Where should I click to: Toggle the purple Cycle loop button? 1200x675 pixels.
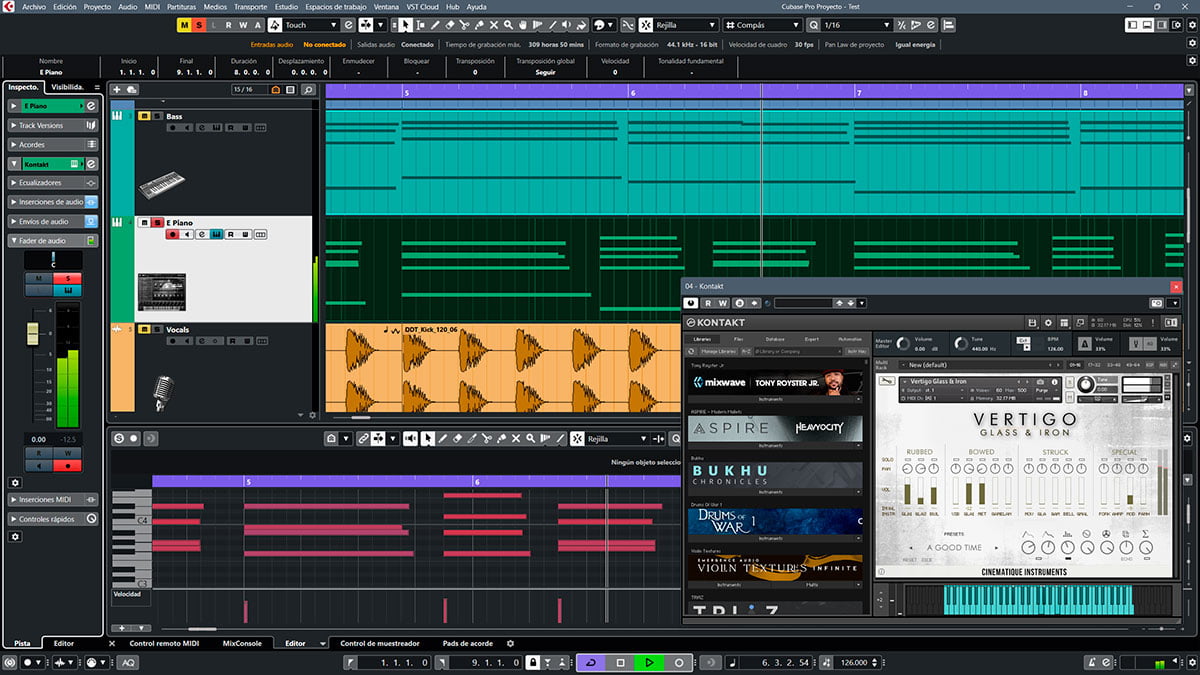[591, 662]
